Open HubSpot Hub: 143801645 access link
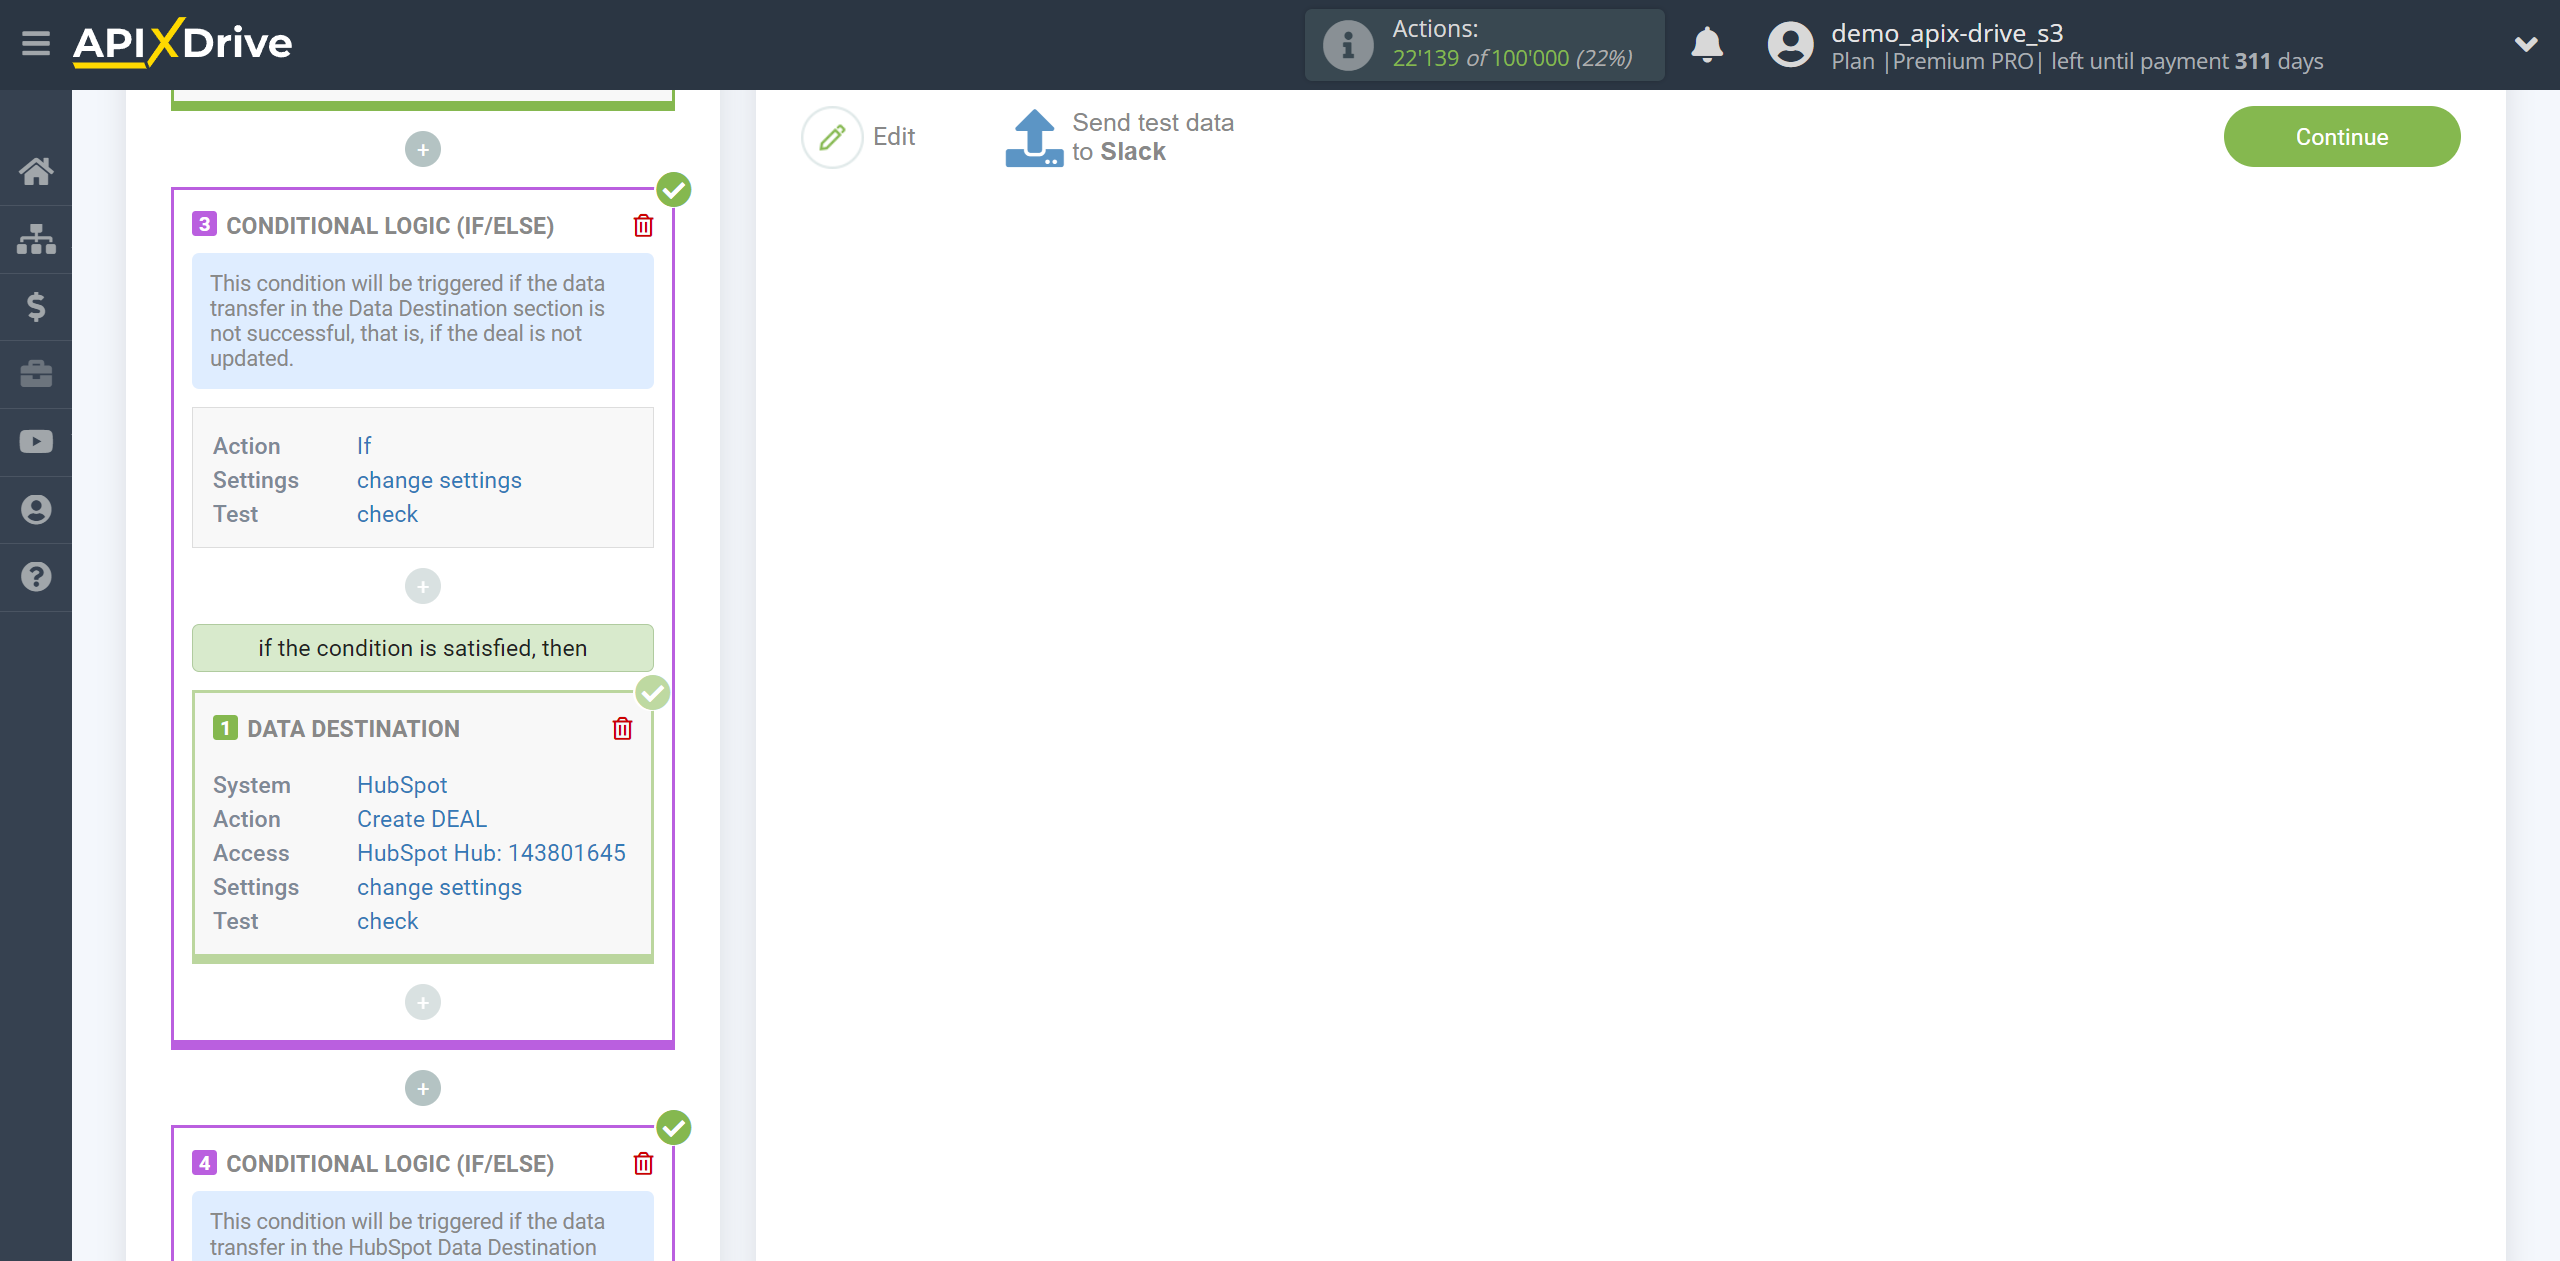The image size is (2560, 1261). [x=491, y=853]
